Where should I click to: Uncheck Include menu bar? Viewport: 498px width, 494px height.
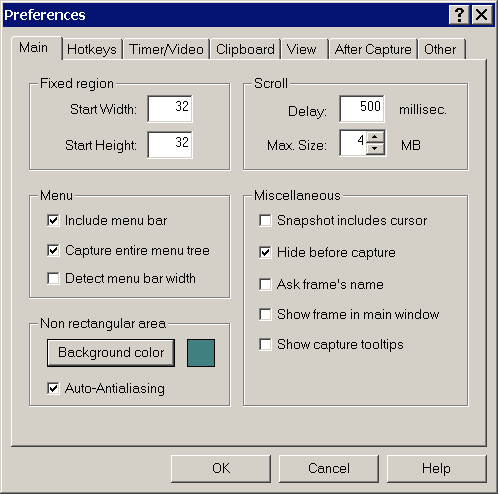tap(53, 220)
